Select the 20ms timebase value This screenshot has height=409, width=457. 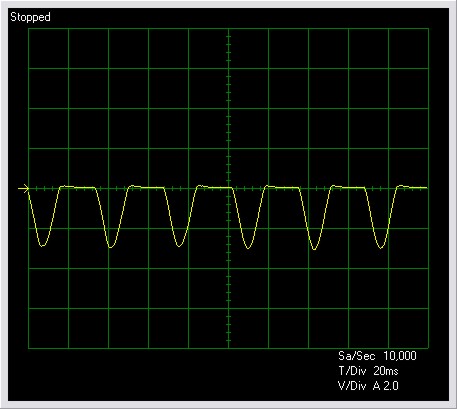(386, 371)
